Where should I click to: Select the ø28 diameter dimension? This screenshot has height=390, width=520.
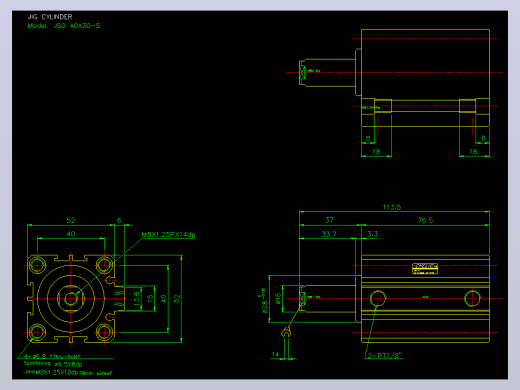[x=264, y=302]
